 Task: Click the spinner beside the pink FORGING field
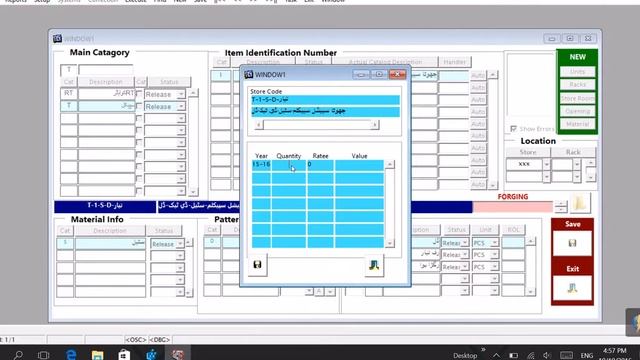561,207
